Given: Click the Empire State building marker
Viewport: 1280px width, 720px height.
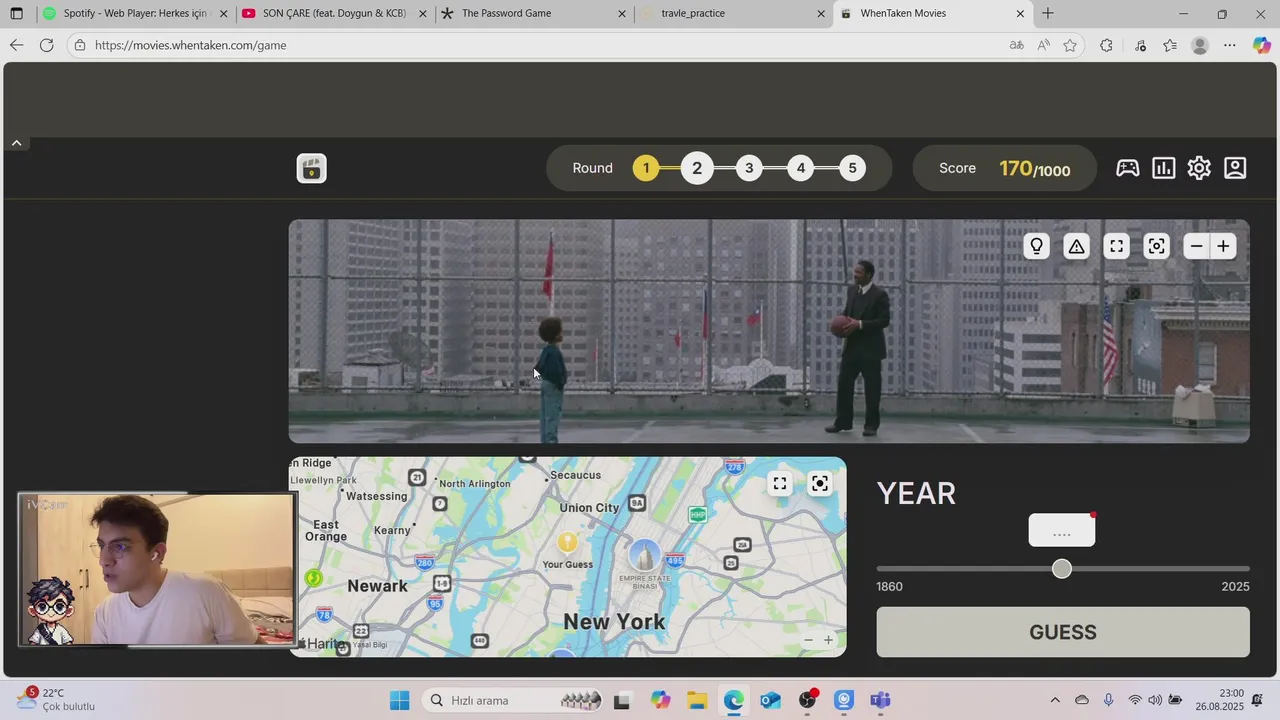Looking at the screenshot, I should [x=644, y=556].
